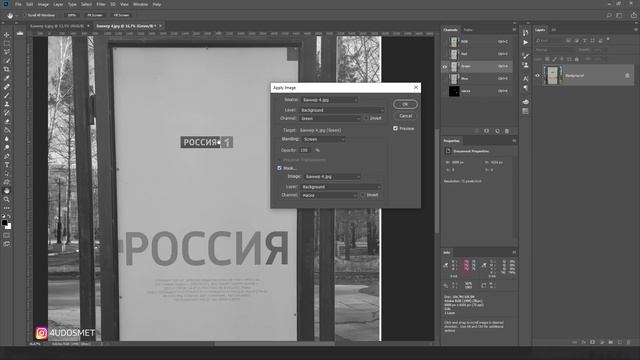Show the Red channel
The width and height of the screenshot is (640, 360).
445,54
